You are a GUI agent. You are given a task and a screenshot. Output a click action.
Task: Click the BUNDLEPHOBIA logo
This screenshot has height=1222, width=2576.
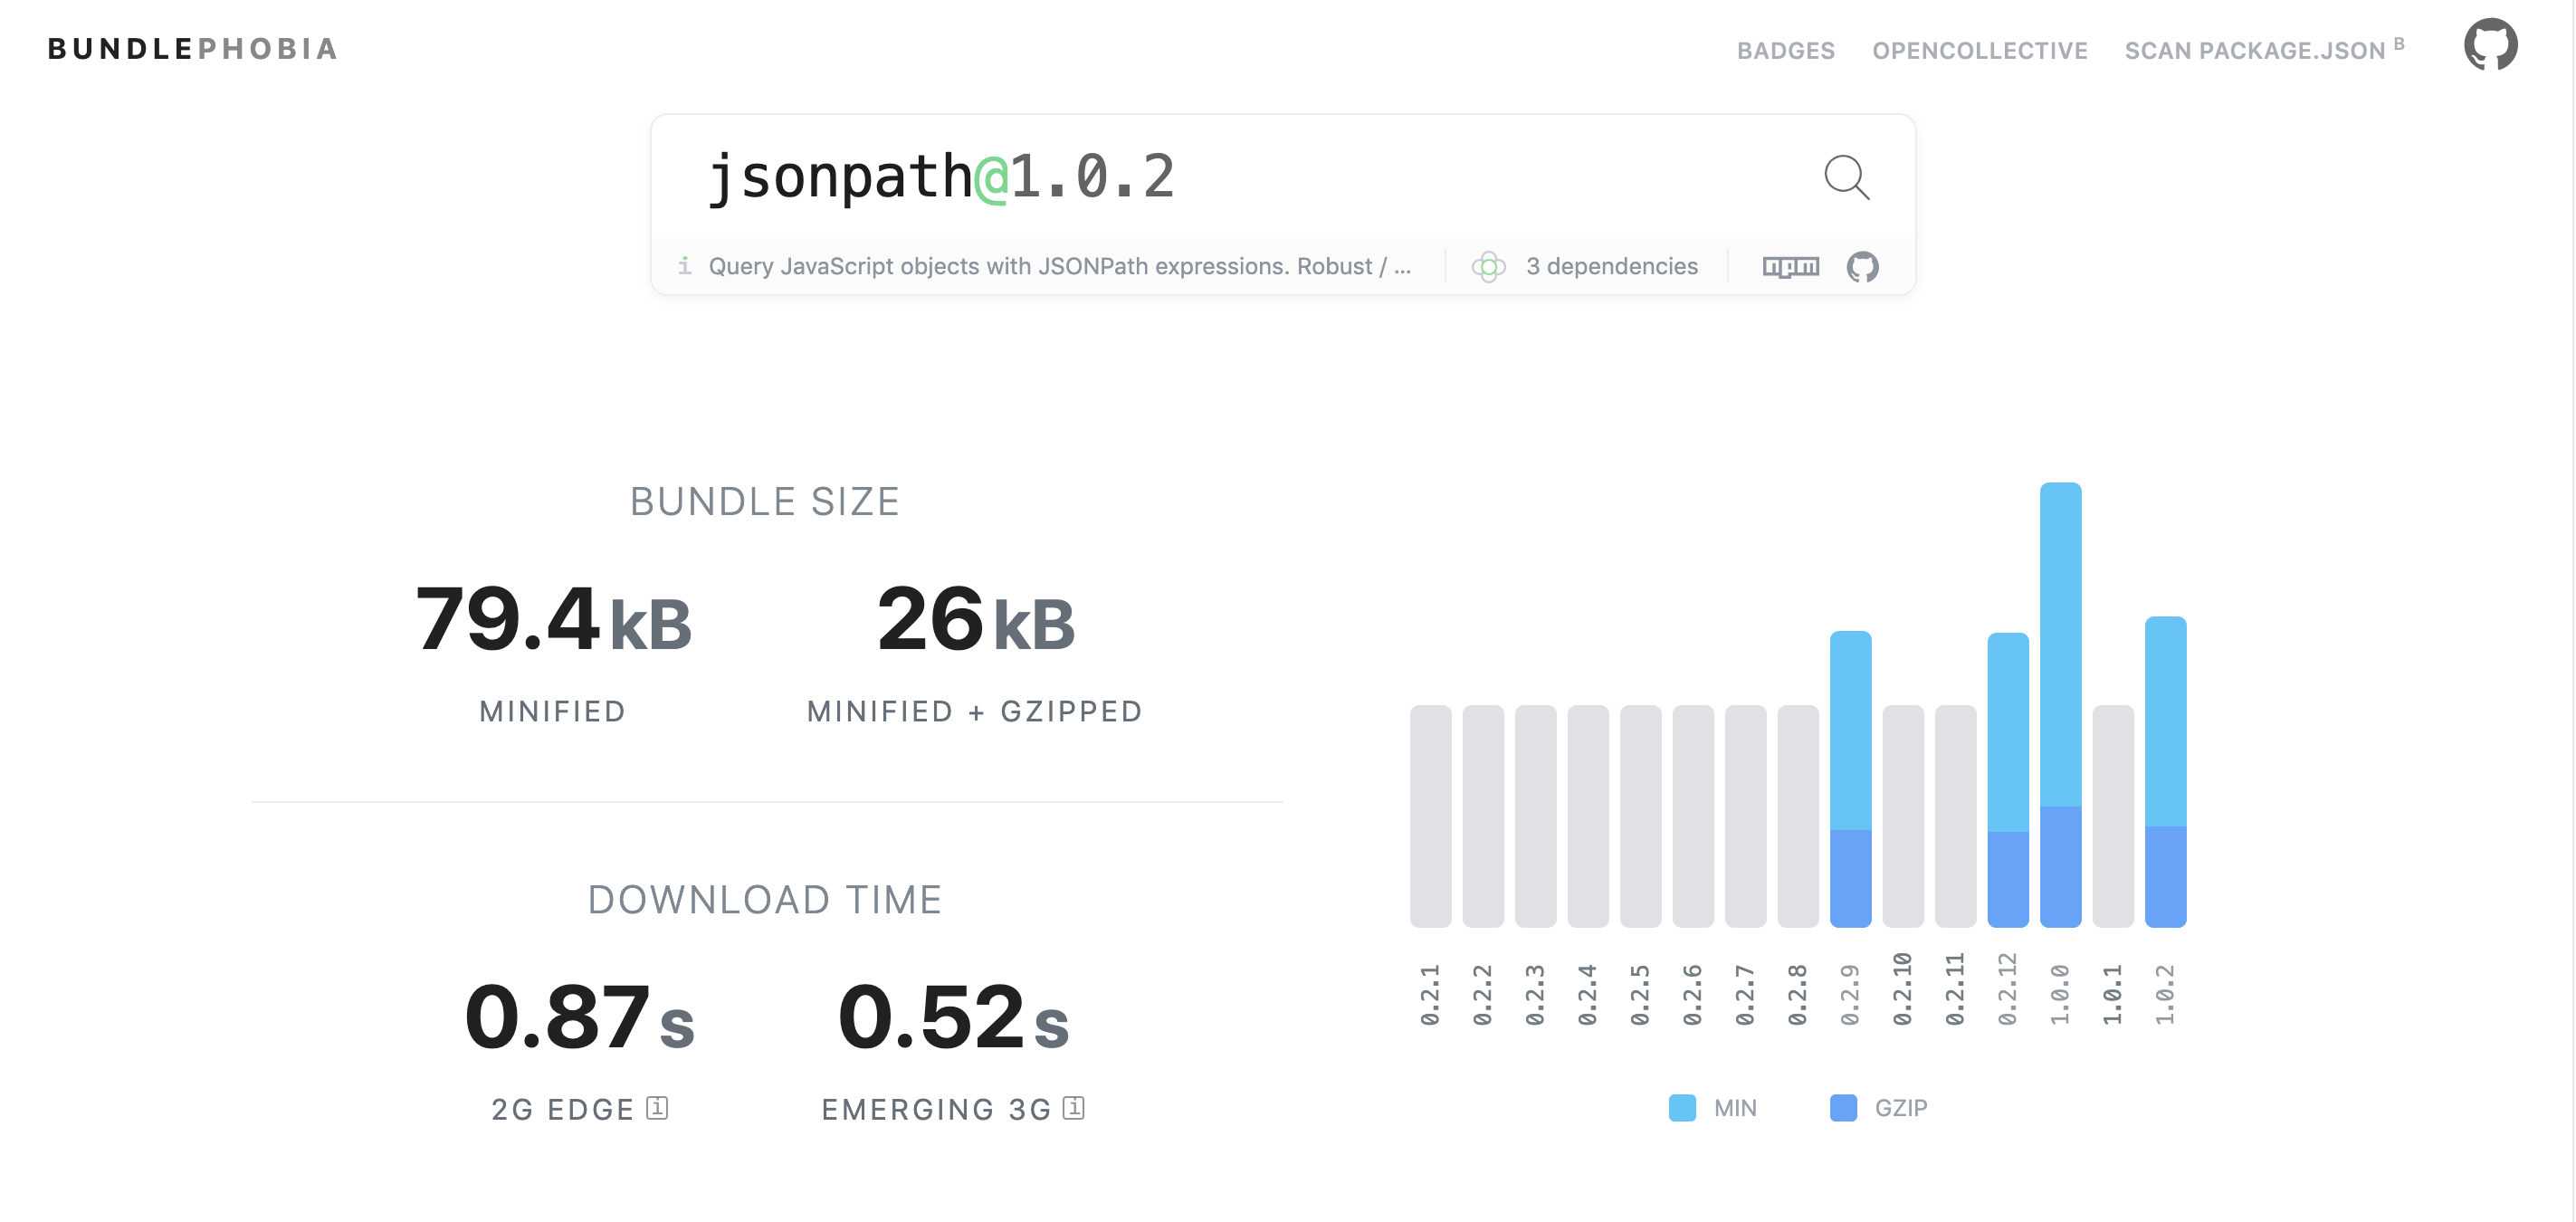[193, 48]
